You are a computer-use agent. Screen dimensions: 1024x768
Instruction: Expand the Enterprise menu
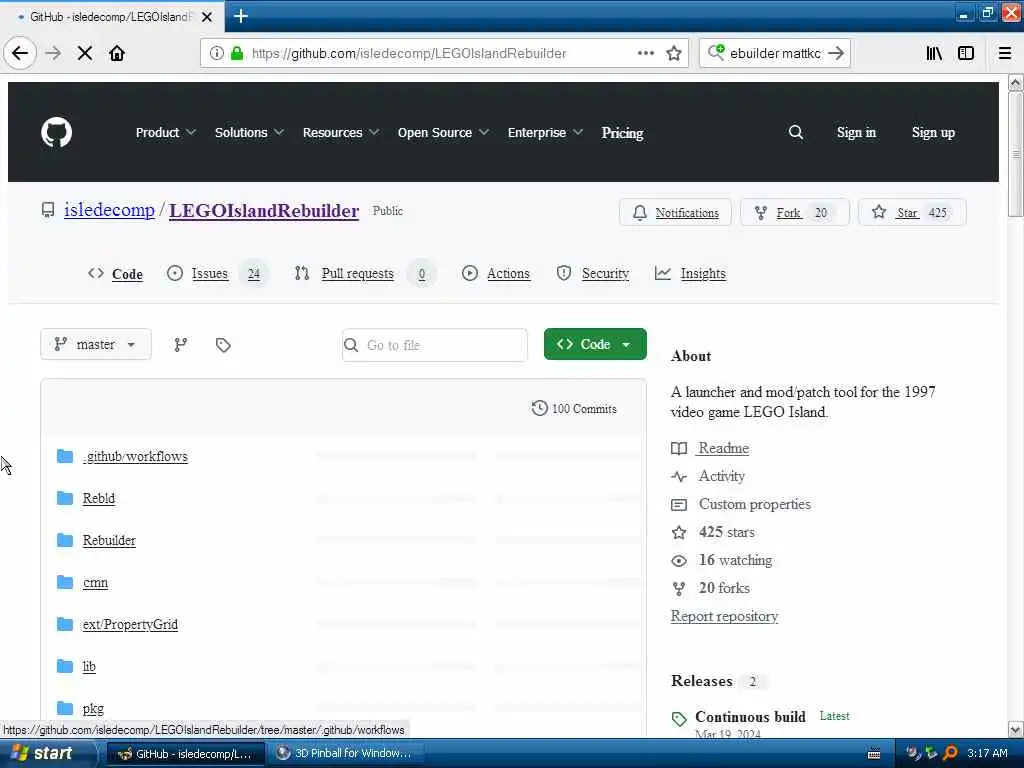[545, 133]
